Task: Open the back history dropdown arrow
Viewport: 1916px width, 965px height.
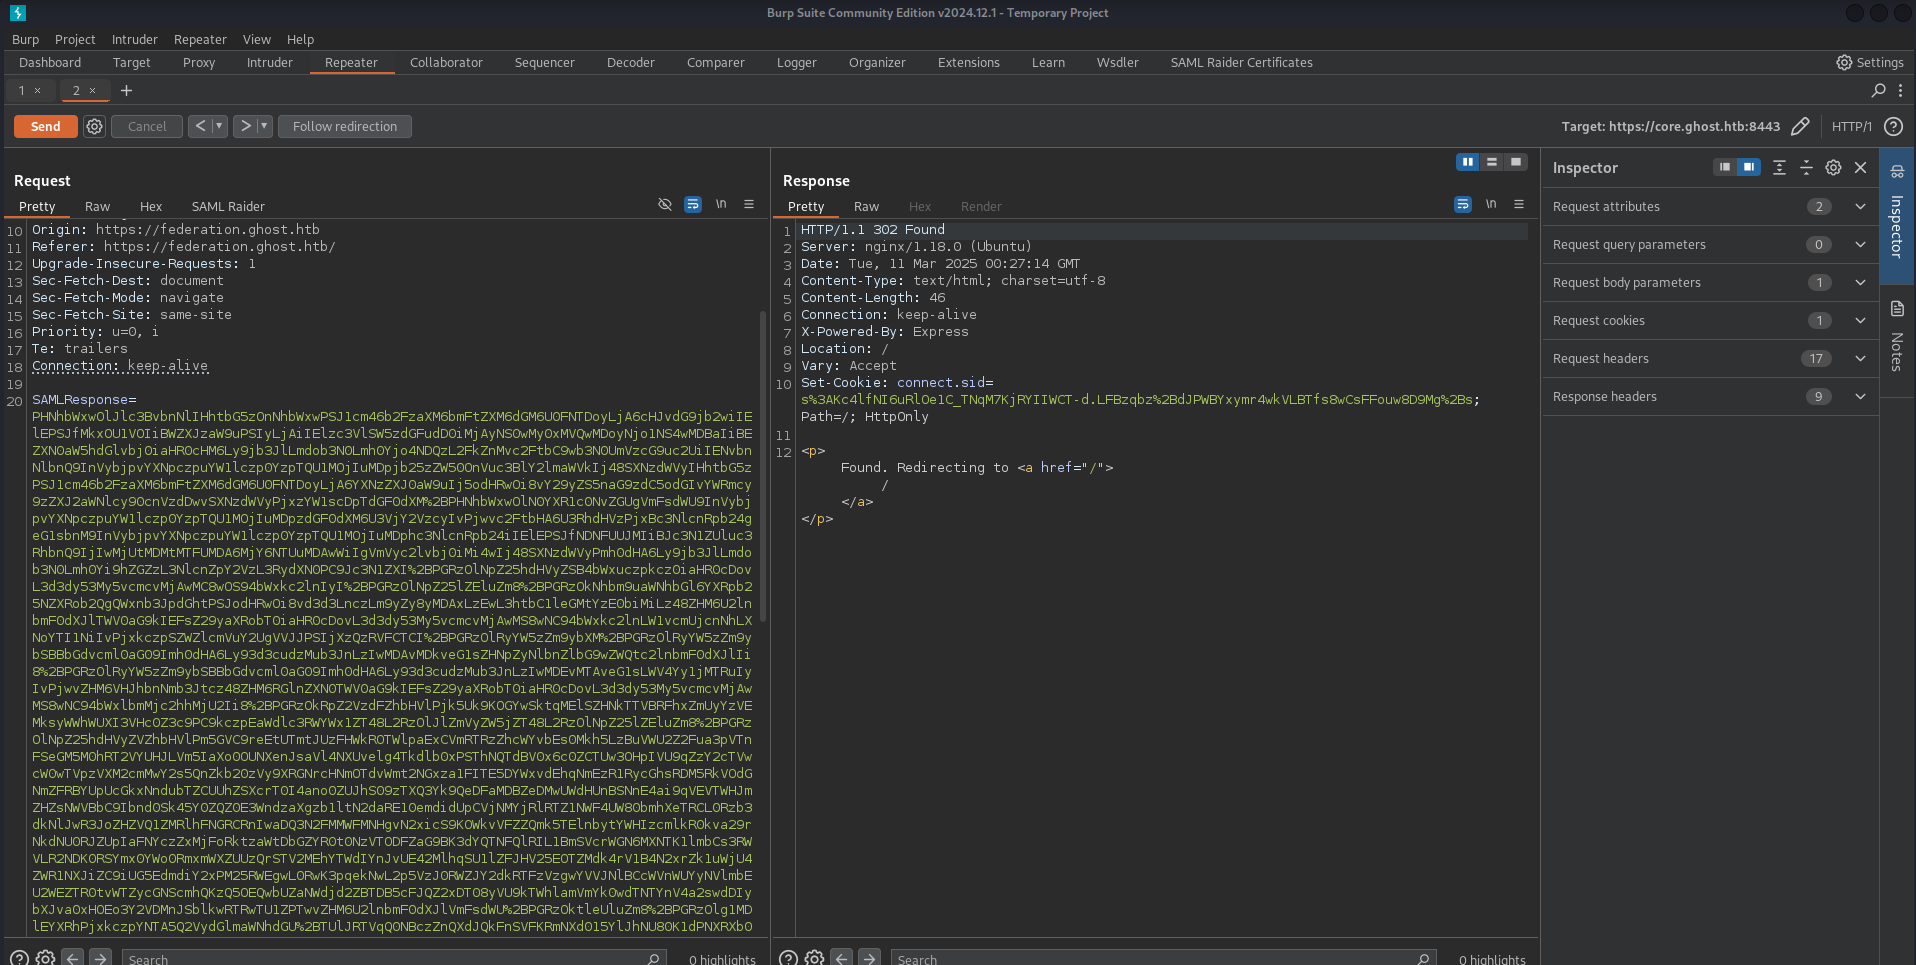Action: 219,126
